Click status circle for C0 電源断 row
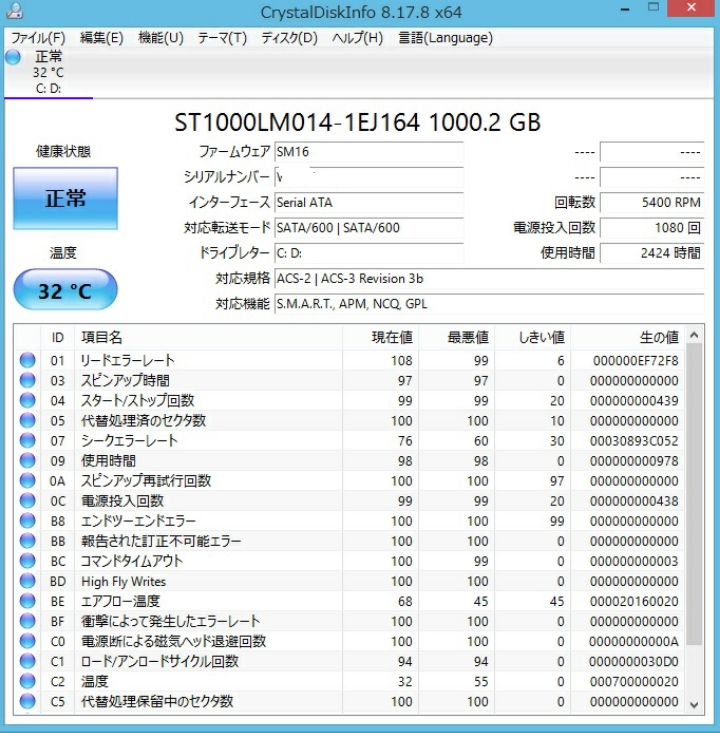 click(28, 641)
